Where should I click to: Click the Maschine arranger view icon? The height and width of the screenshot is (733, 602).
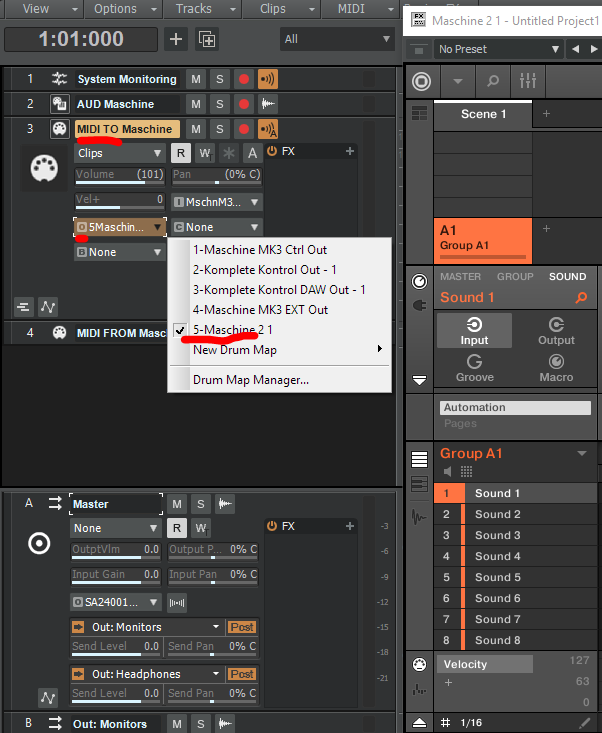(419, 113)
